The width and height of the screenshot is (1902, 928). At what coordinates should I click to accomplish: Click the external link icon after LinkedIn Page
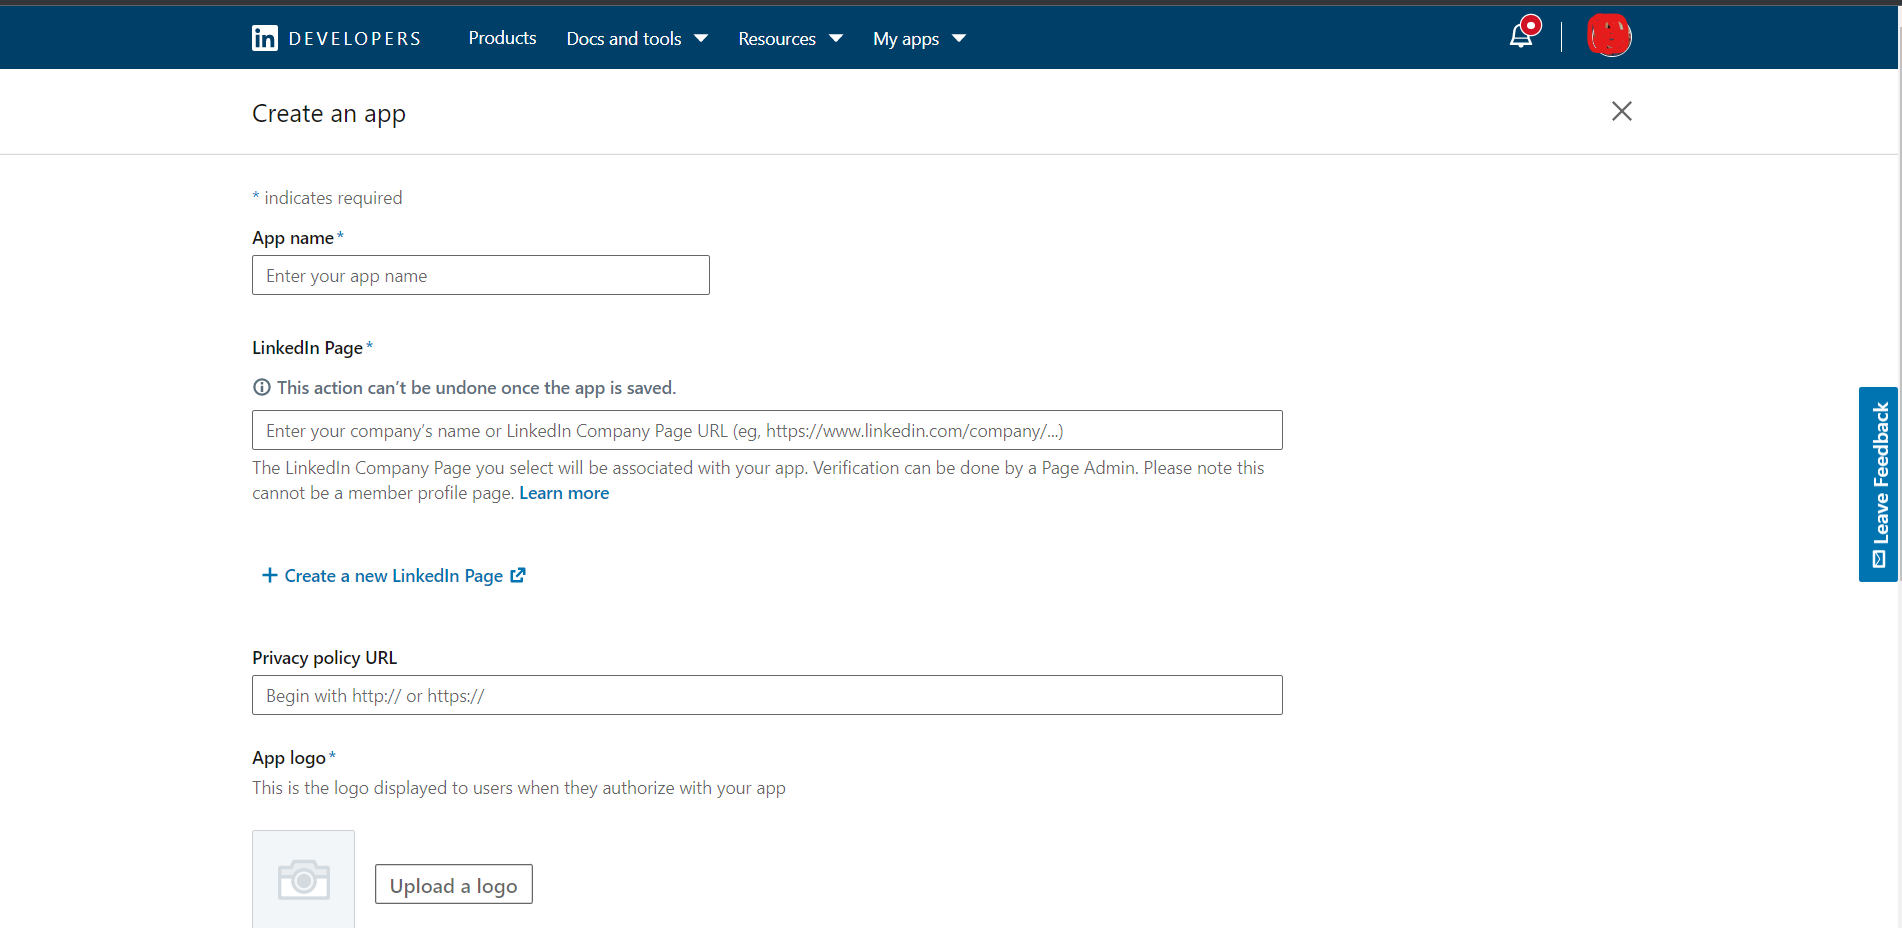point(518,575)
